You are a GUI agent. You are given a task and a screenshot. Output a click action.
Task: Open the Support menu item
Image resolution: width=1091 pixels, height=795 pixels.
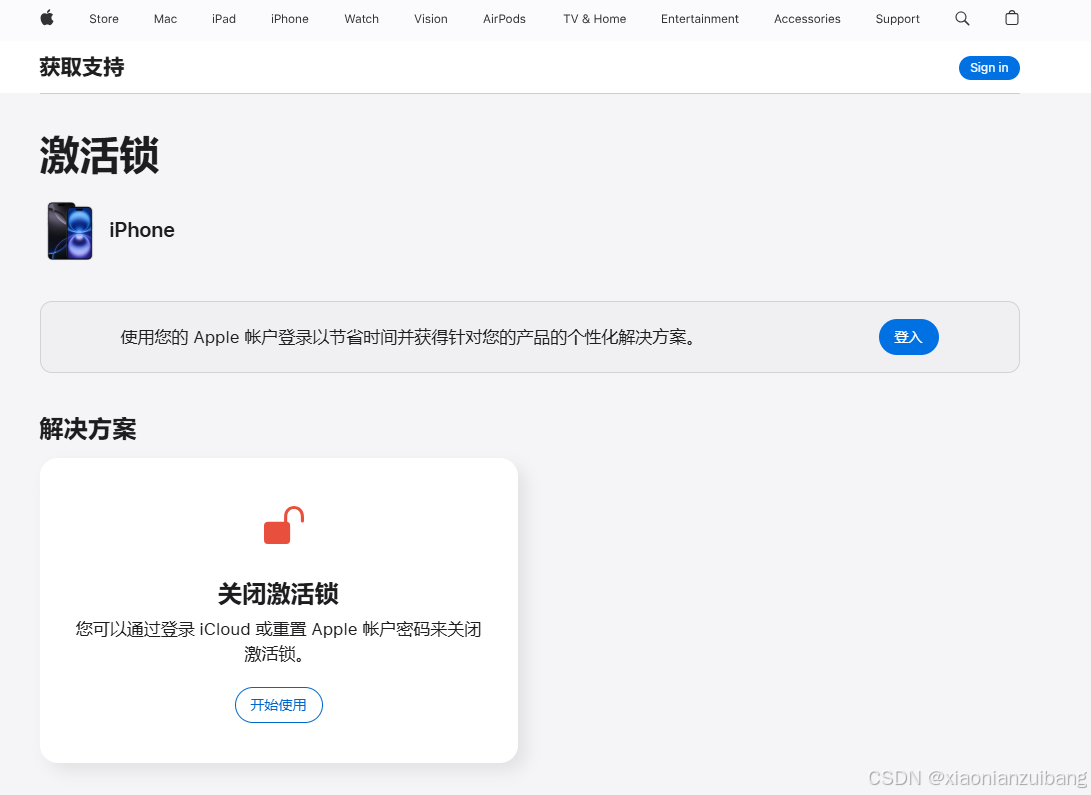[898, 19]
